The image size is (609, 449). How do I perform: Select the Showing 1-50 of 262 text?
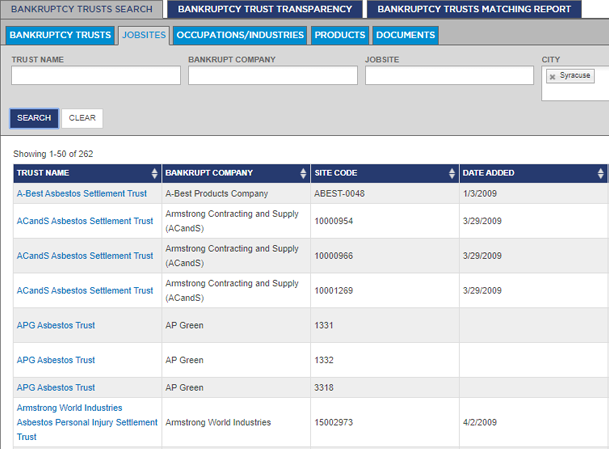pos(53,154)
